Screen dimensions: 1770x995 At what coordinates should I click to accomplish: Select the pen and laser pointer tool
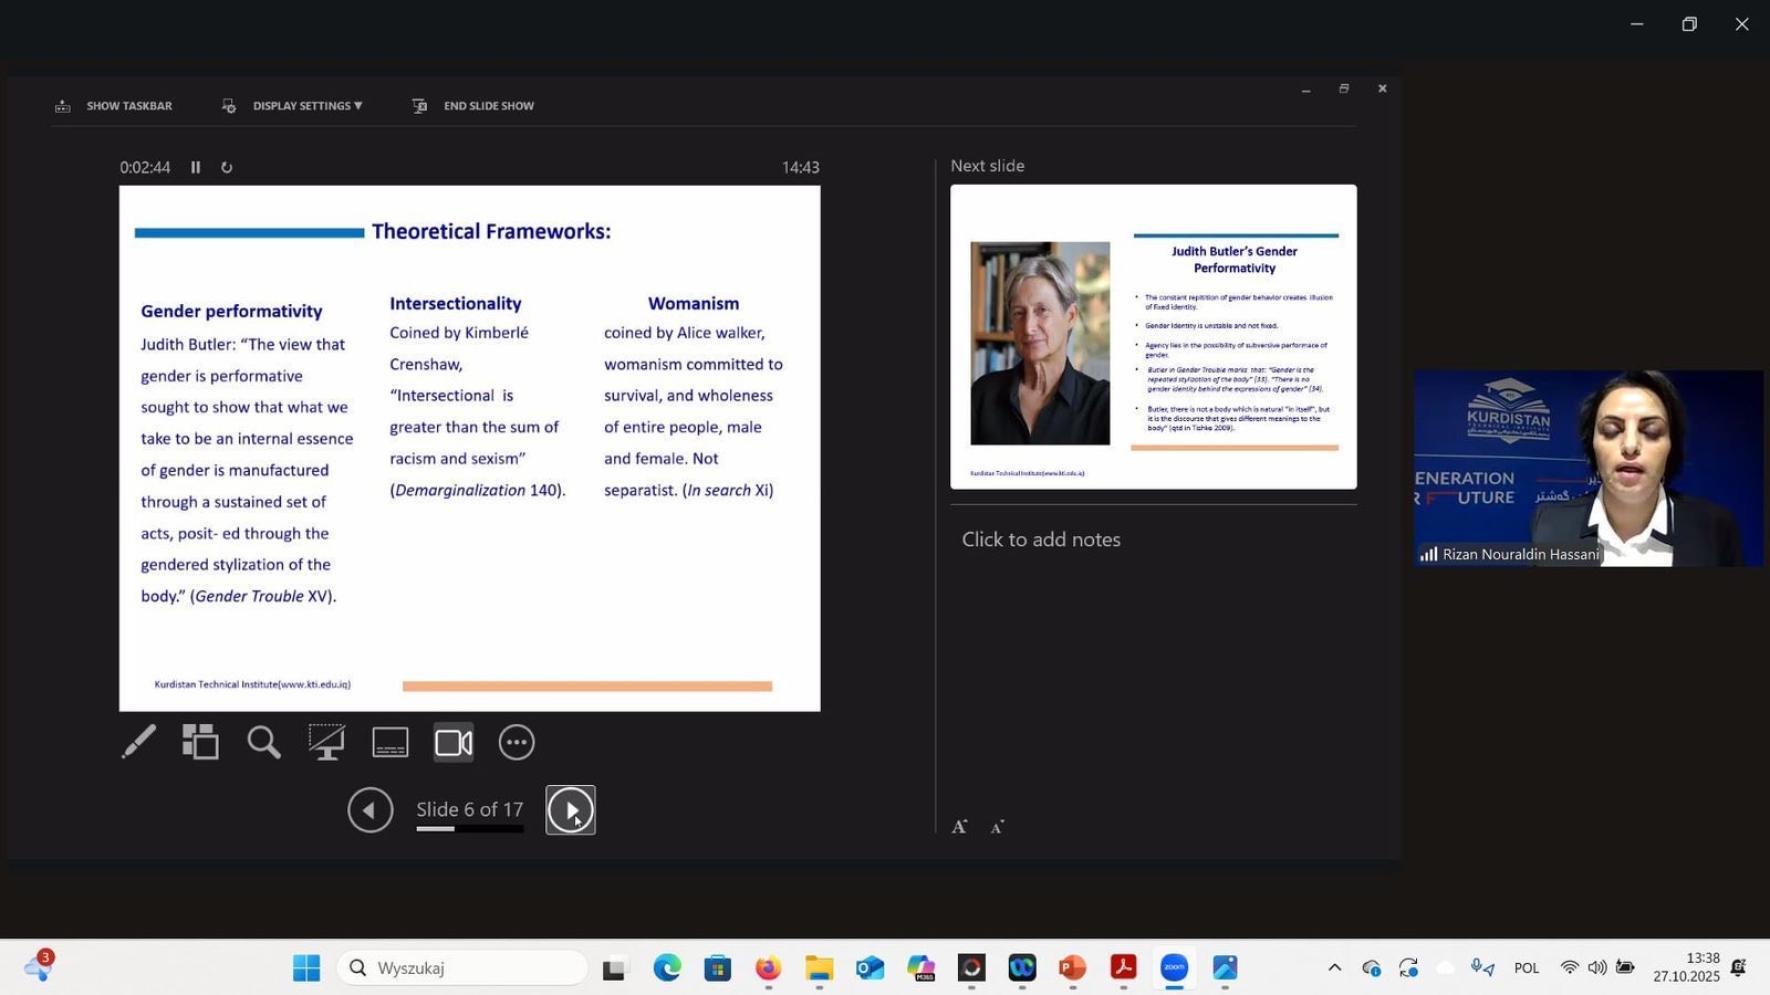pos(138,742)
